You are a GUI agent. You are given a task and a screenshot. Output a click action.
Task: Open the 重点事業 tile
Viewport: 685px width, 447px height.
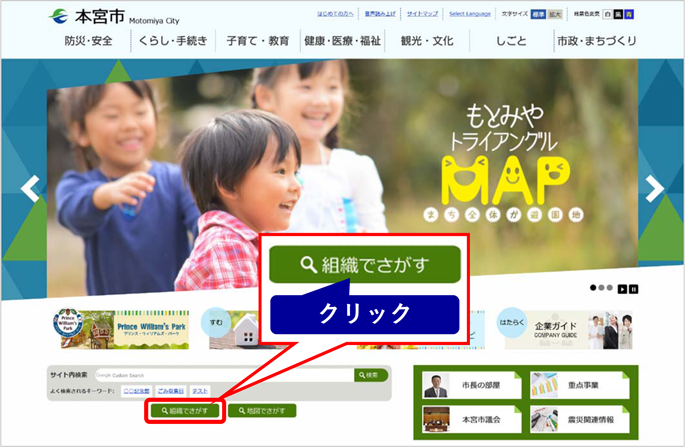[579, 385]
